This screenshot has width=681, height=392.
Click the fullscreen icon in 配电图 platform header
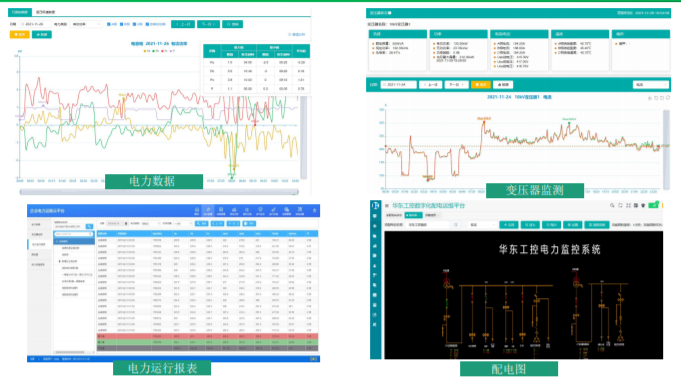click(628, 205)
